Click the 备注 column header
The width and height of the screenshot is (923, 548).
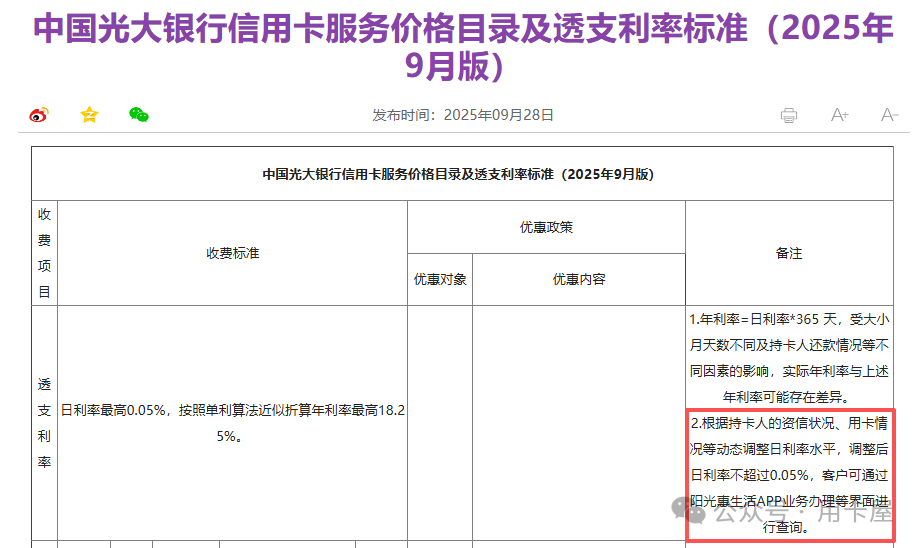[789, 253]
